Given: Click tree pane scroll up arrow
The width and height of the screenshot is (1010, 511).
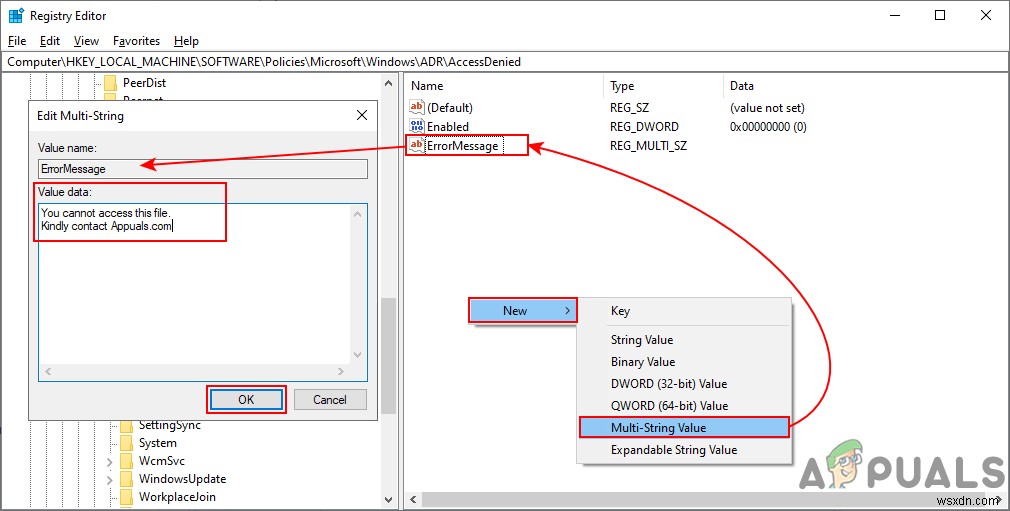Looking at the screenshot, I should coord(388,83).
